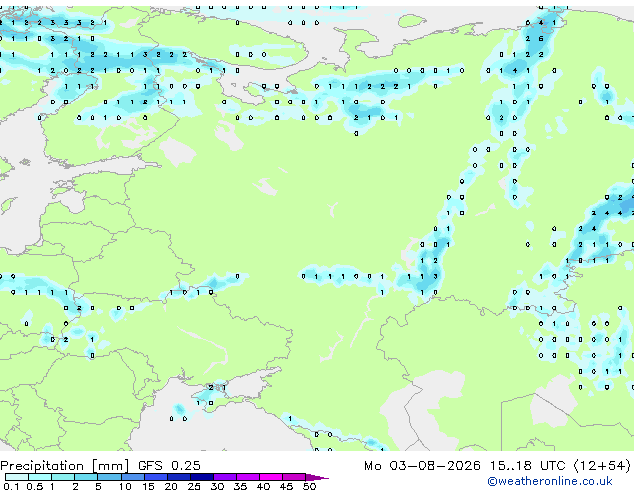Screen dimensions: 634x490
Task: Click the '15..18 UTC' time text
Action: (527, 466)
